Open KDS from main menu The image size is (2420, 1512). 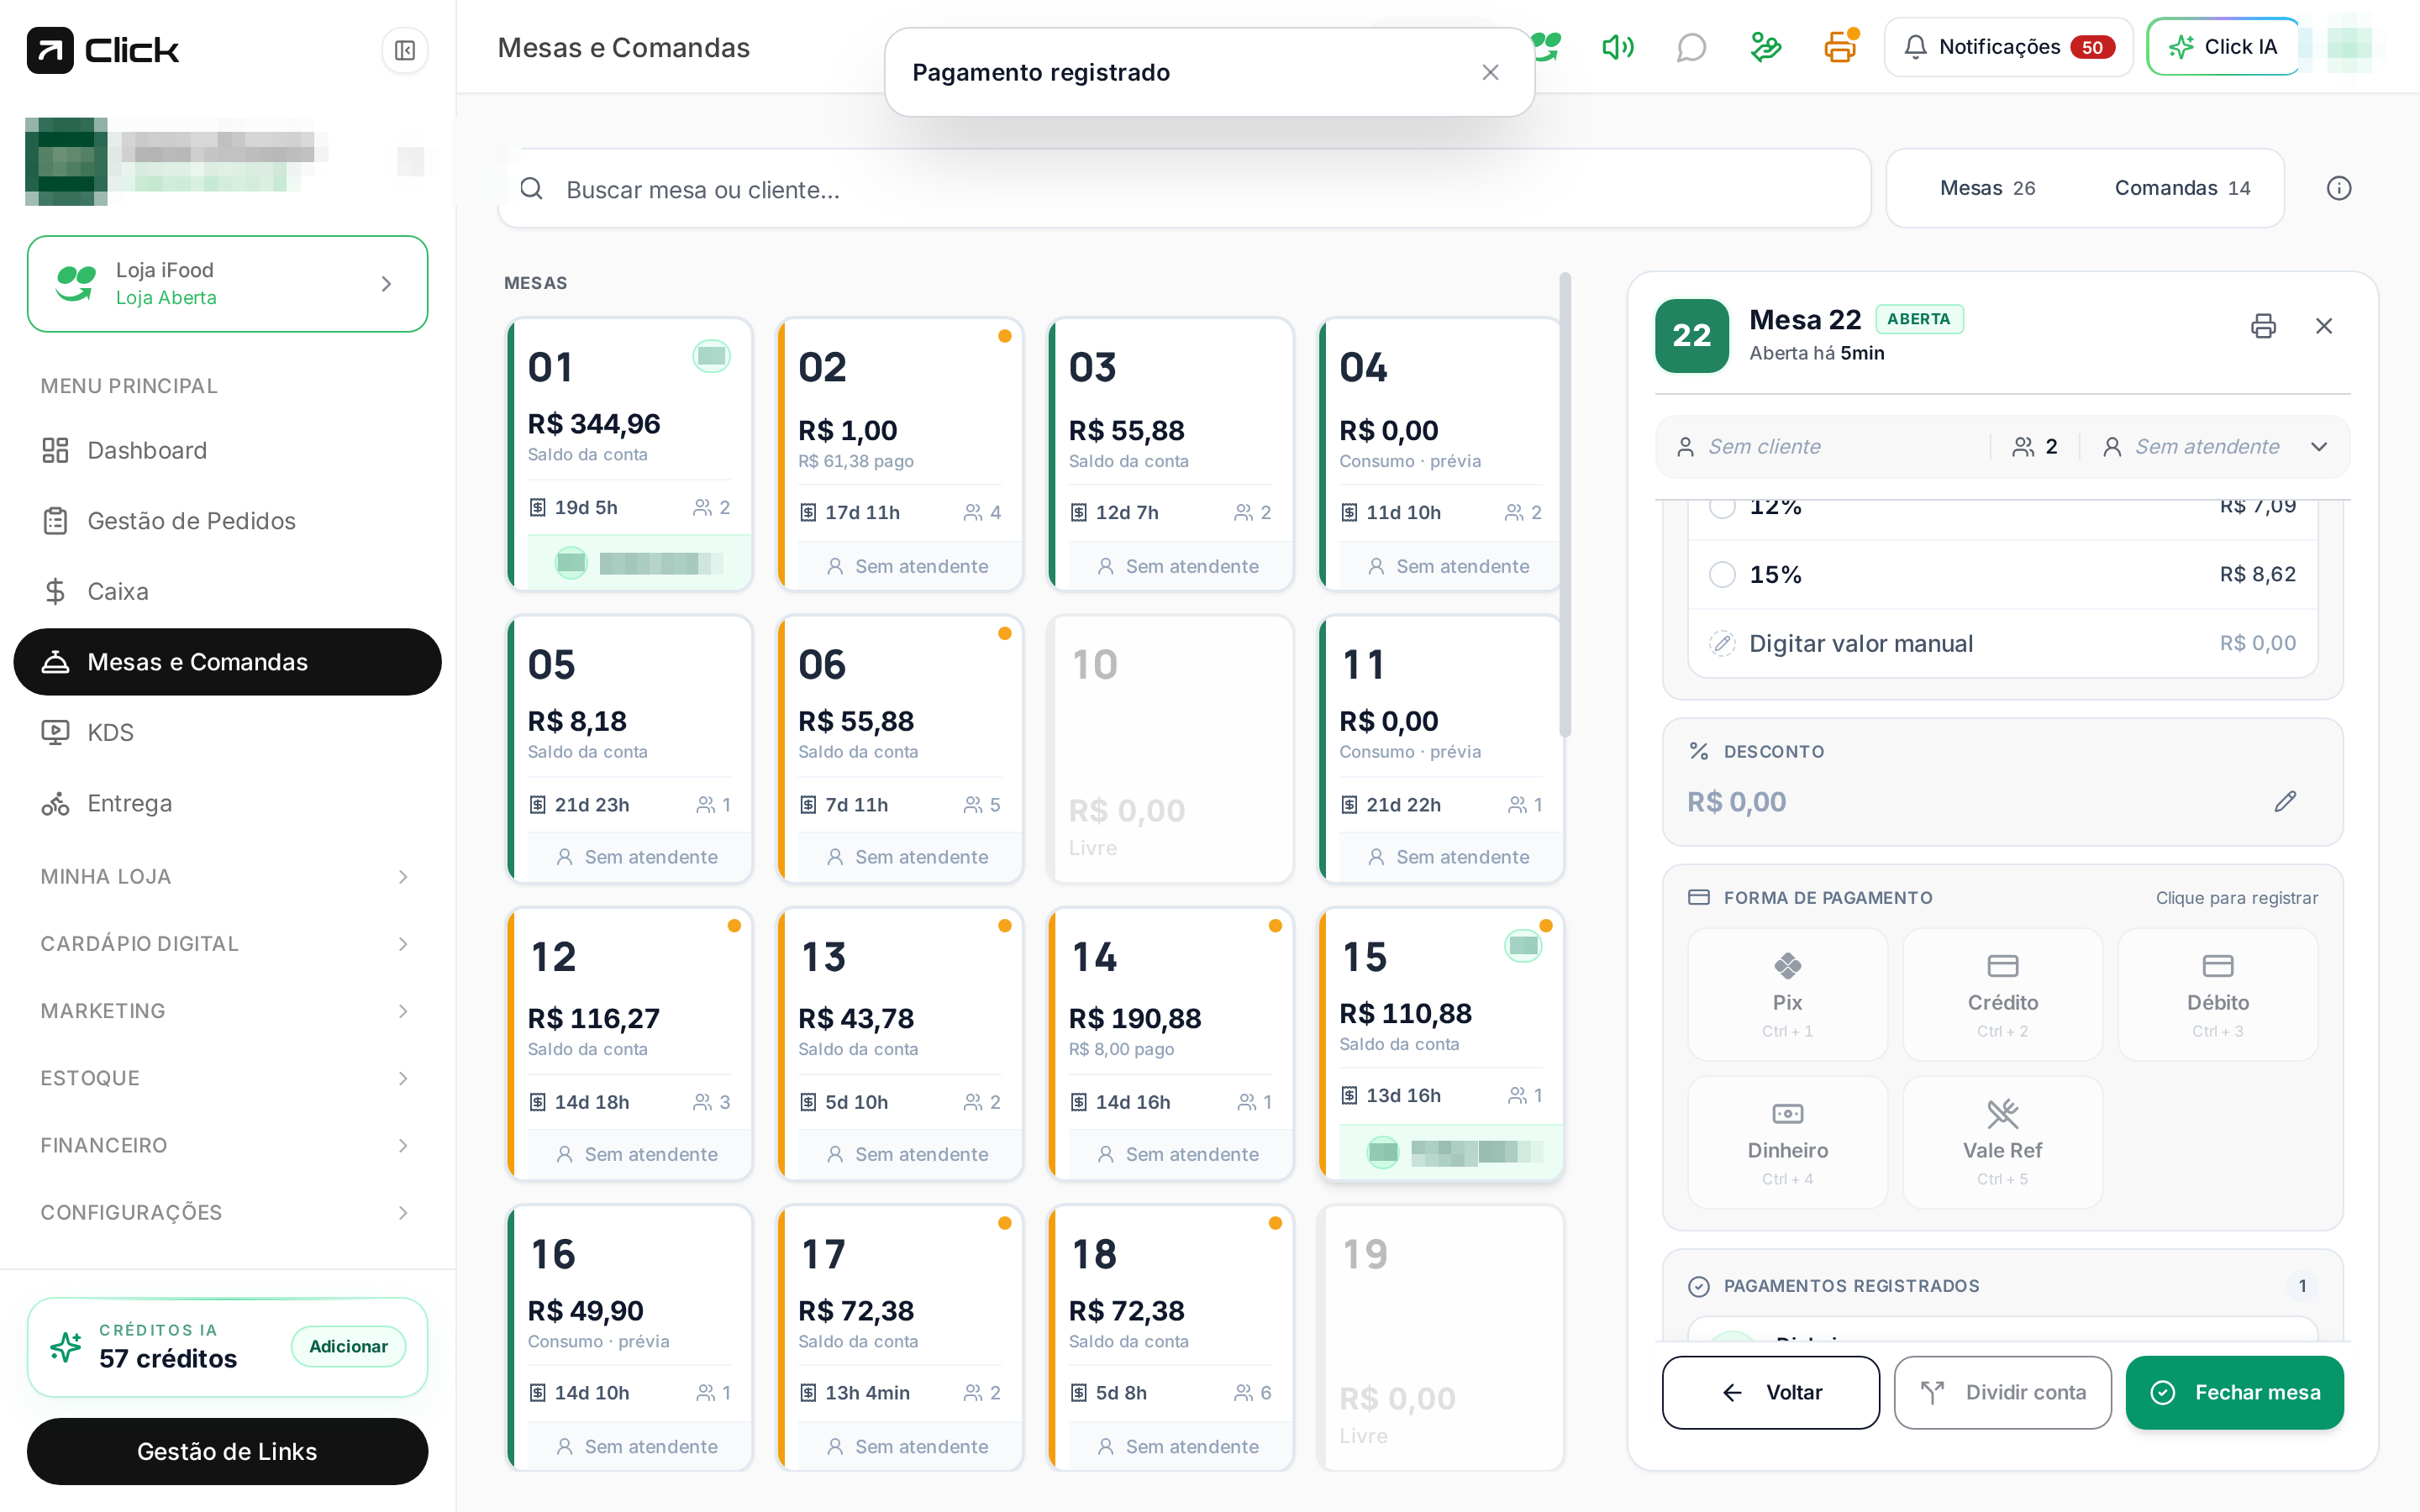point(227,732)
